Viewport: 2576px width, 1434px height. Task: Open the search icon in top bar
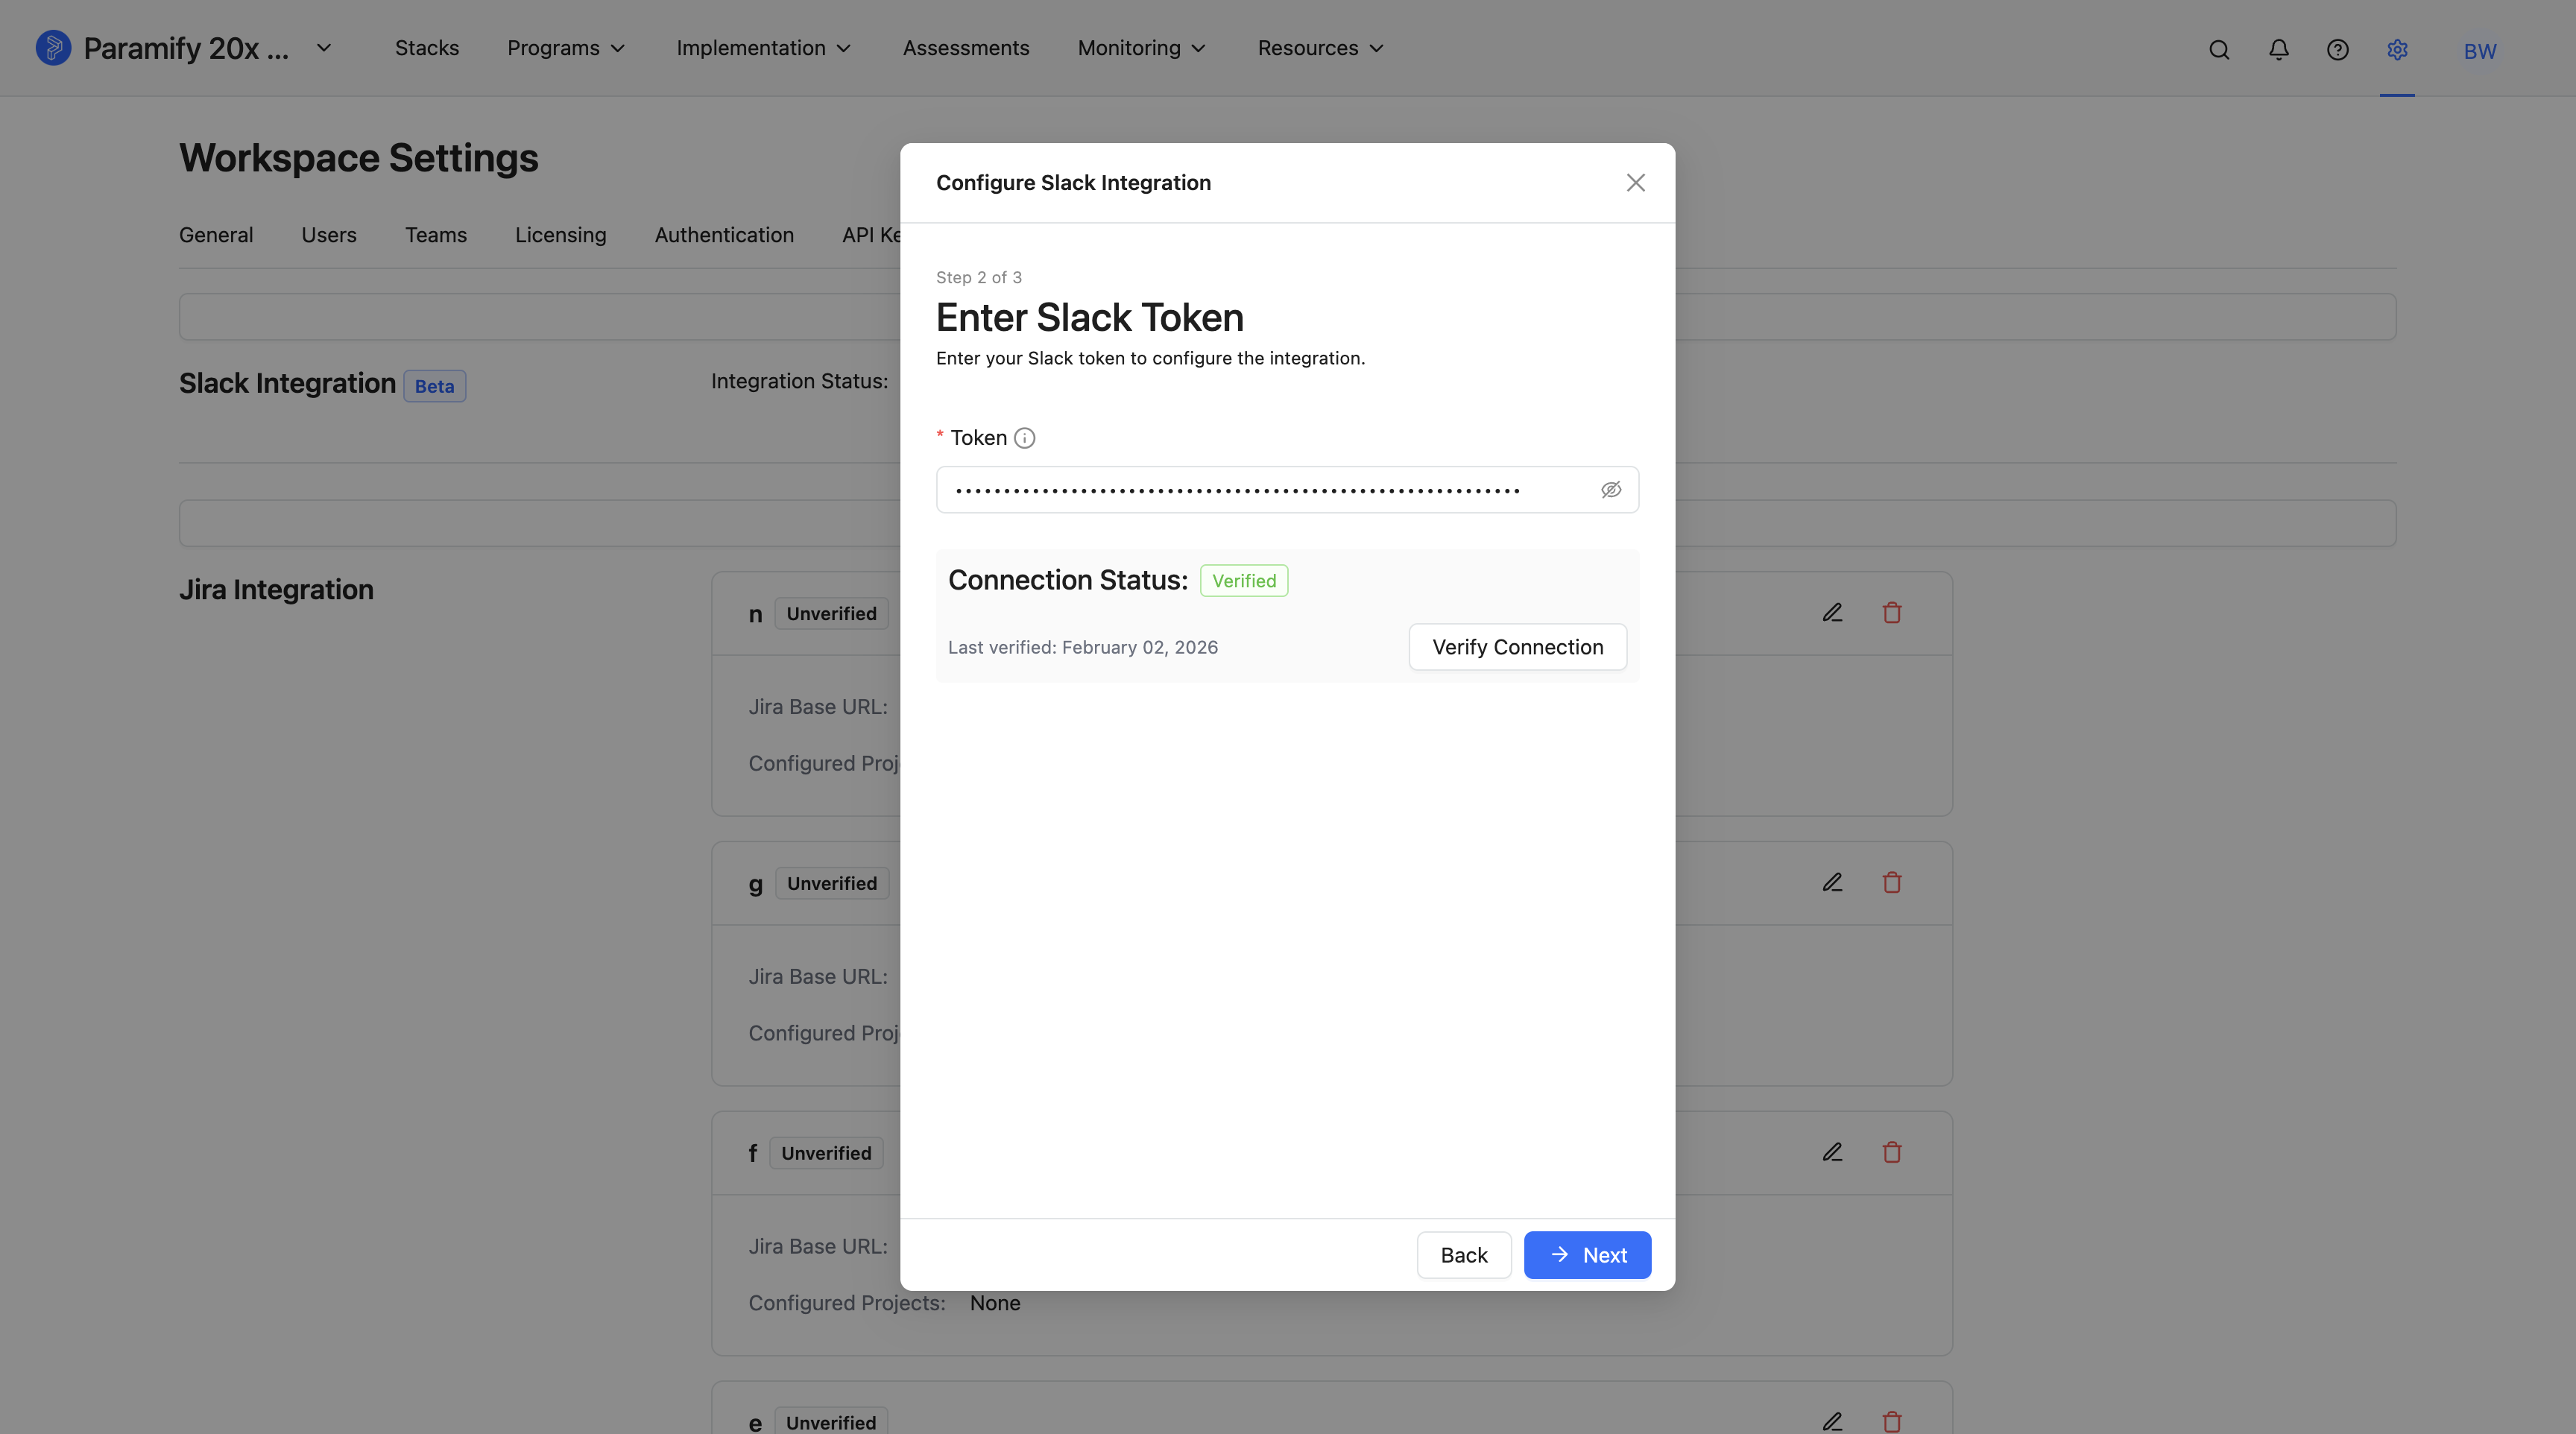pos(2219,50)
